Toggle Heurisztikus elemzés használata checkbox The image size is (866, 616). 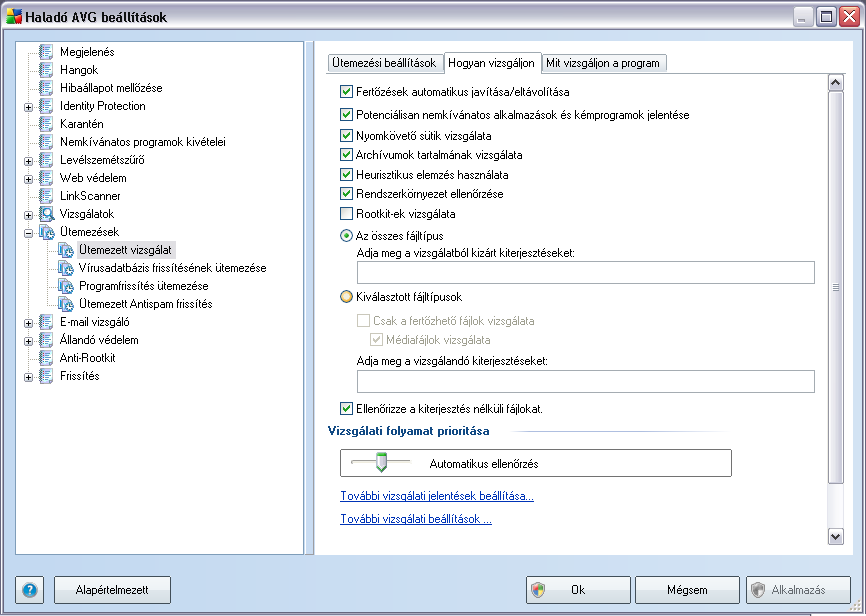(x=346, y=175)
